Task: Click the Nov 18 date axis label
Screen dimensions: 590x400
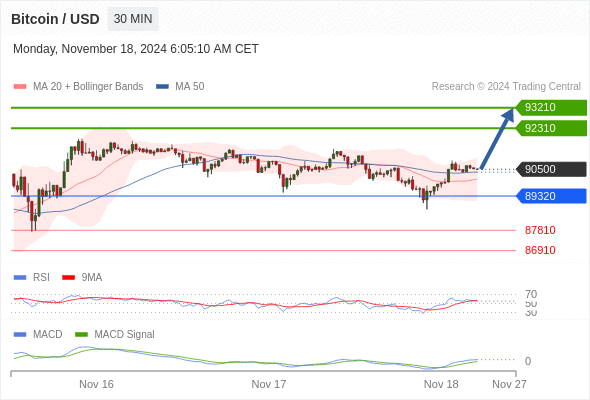Action: pos(441,384)
